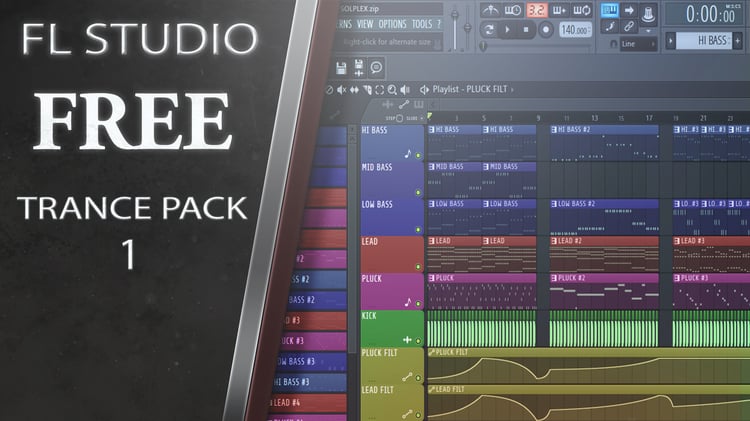Image resolution: width=750 pixels, height=421 pixels.
Task: Select LOW BASS #3 in picker panel
Action: [311, 362]
